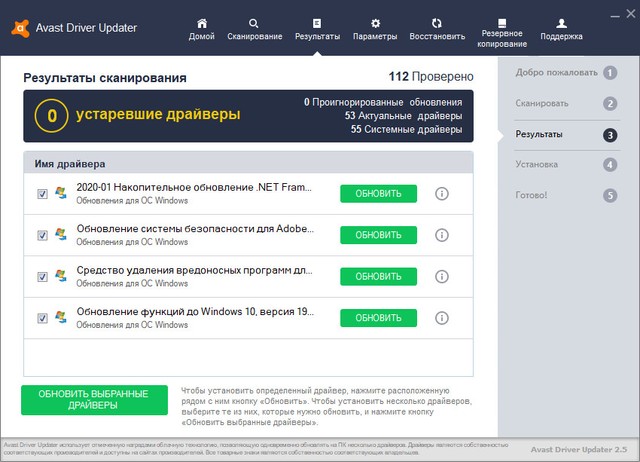Toggle checkbox for Windows 10 feature update
Viewport: 640px width, 462px height.
tap(42, 318)
